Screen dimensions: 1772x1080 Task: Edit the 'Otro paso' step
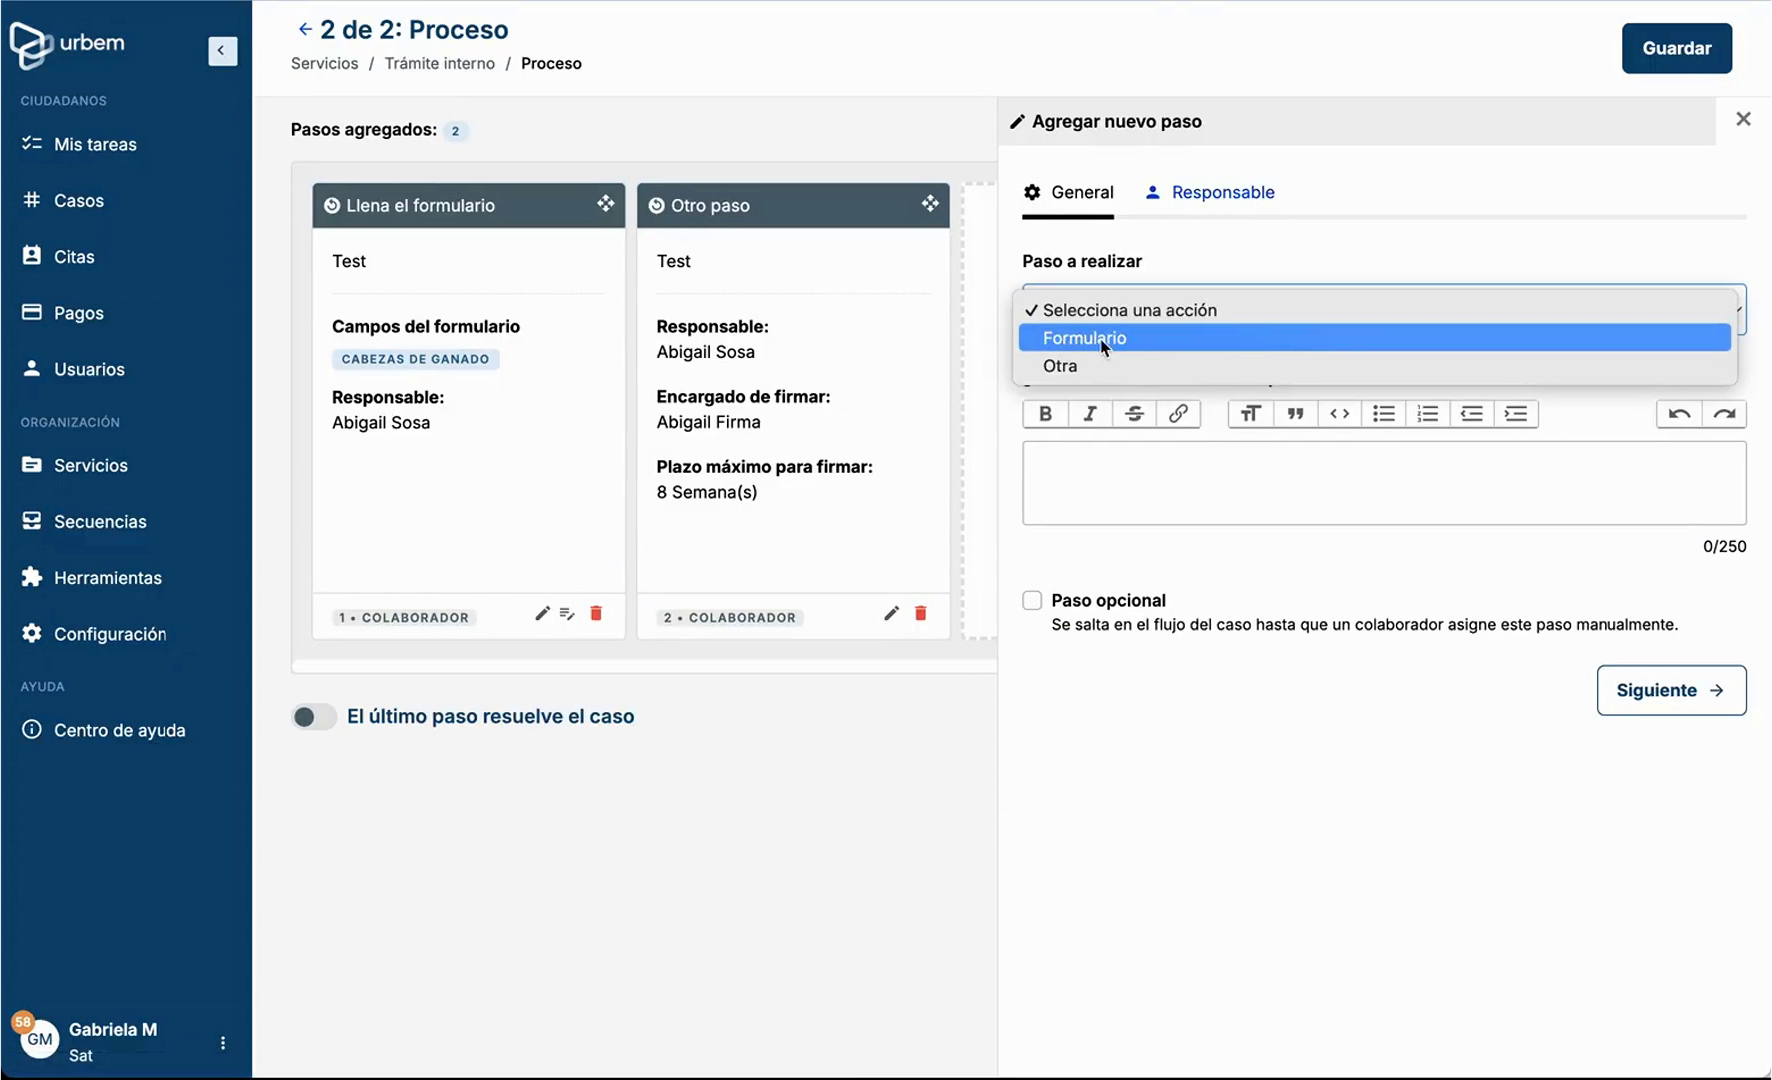click(x=891, y=613)
